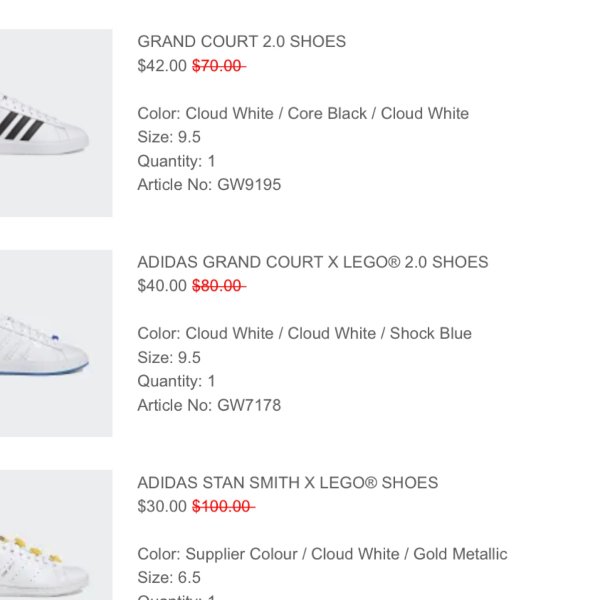This screenshot has width=600, height=600.
Task: Open the Grand Court X LEGO shoe image
Action: [56, 343]
